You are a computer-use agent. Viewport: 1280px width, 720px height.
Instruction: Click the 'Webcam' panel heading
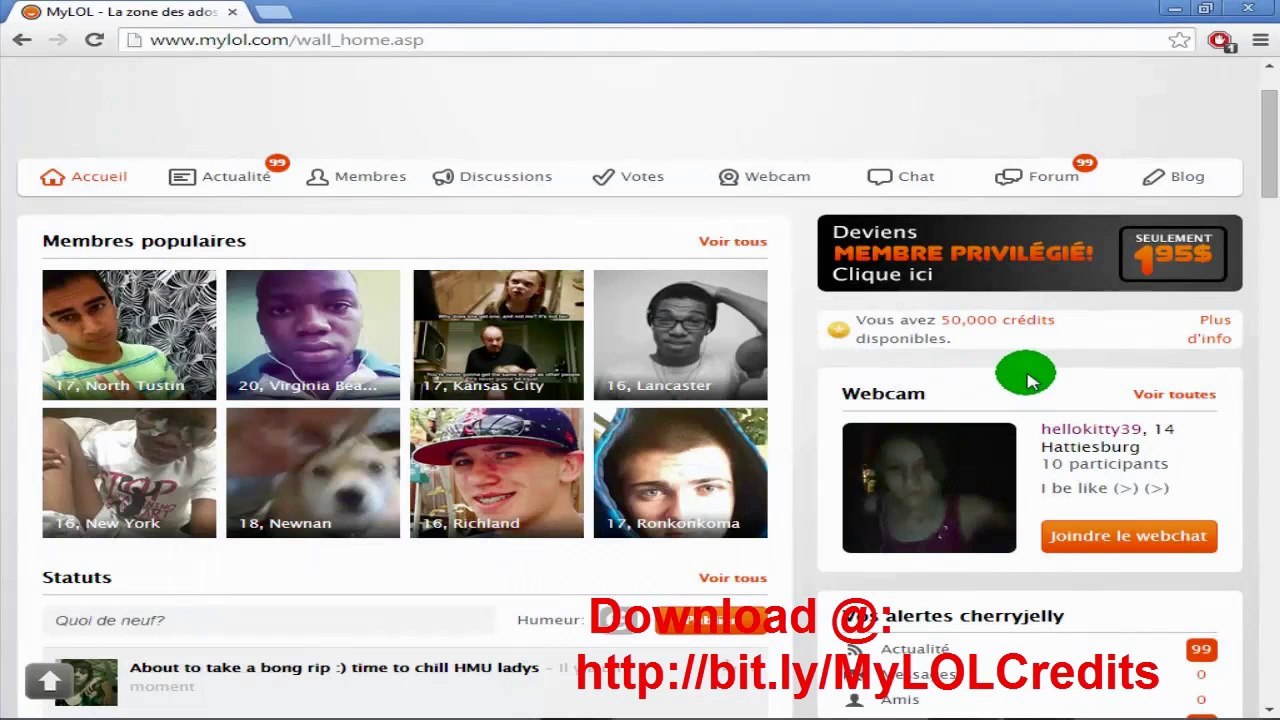click(x=883, y=394)
